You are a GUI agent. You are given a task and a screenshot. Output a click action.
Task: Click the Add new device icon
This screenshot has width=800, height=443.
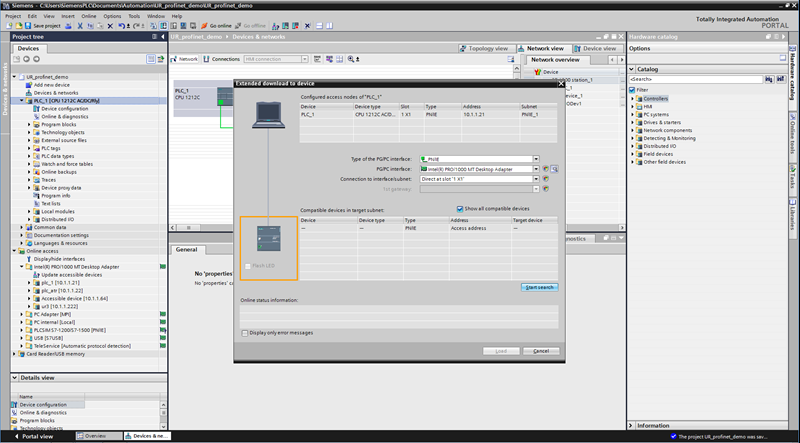(30, 85)
